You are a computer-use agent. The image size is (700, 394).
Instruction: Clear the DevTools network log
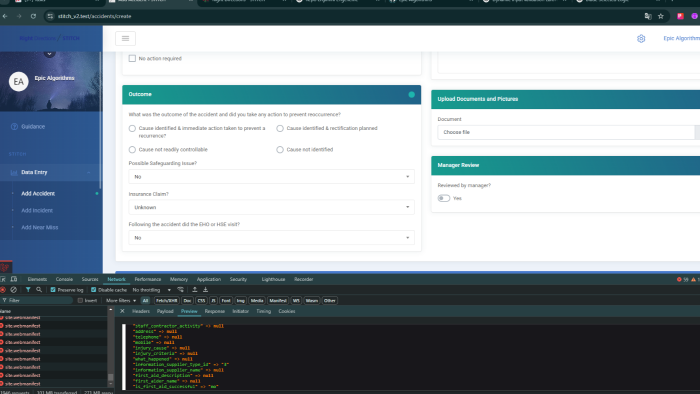click(14, 290)
